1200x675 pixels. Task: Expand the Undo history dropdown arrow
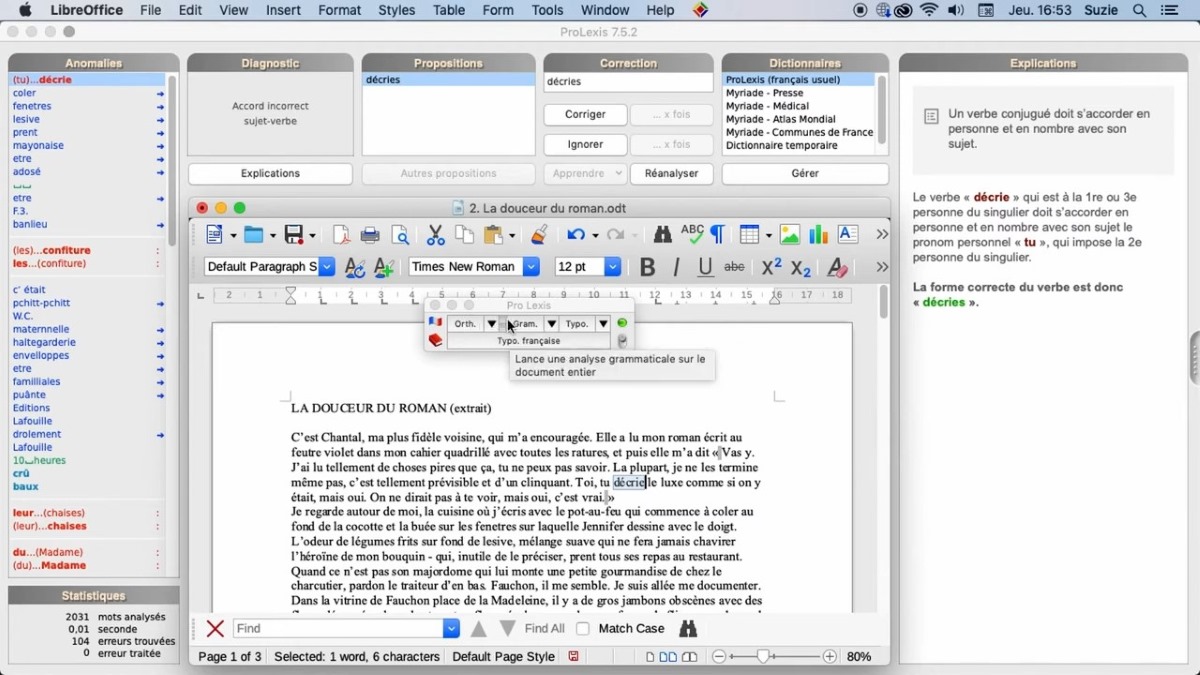pyautogui.click(x=594, y=236)
